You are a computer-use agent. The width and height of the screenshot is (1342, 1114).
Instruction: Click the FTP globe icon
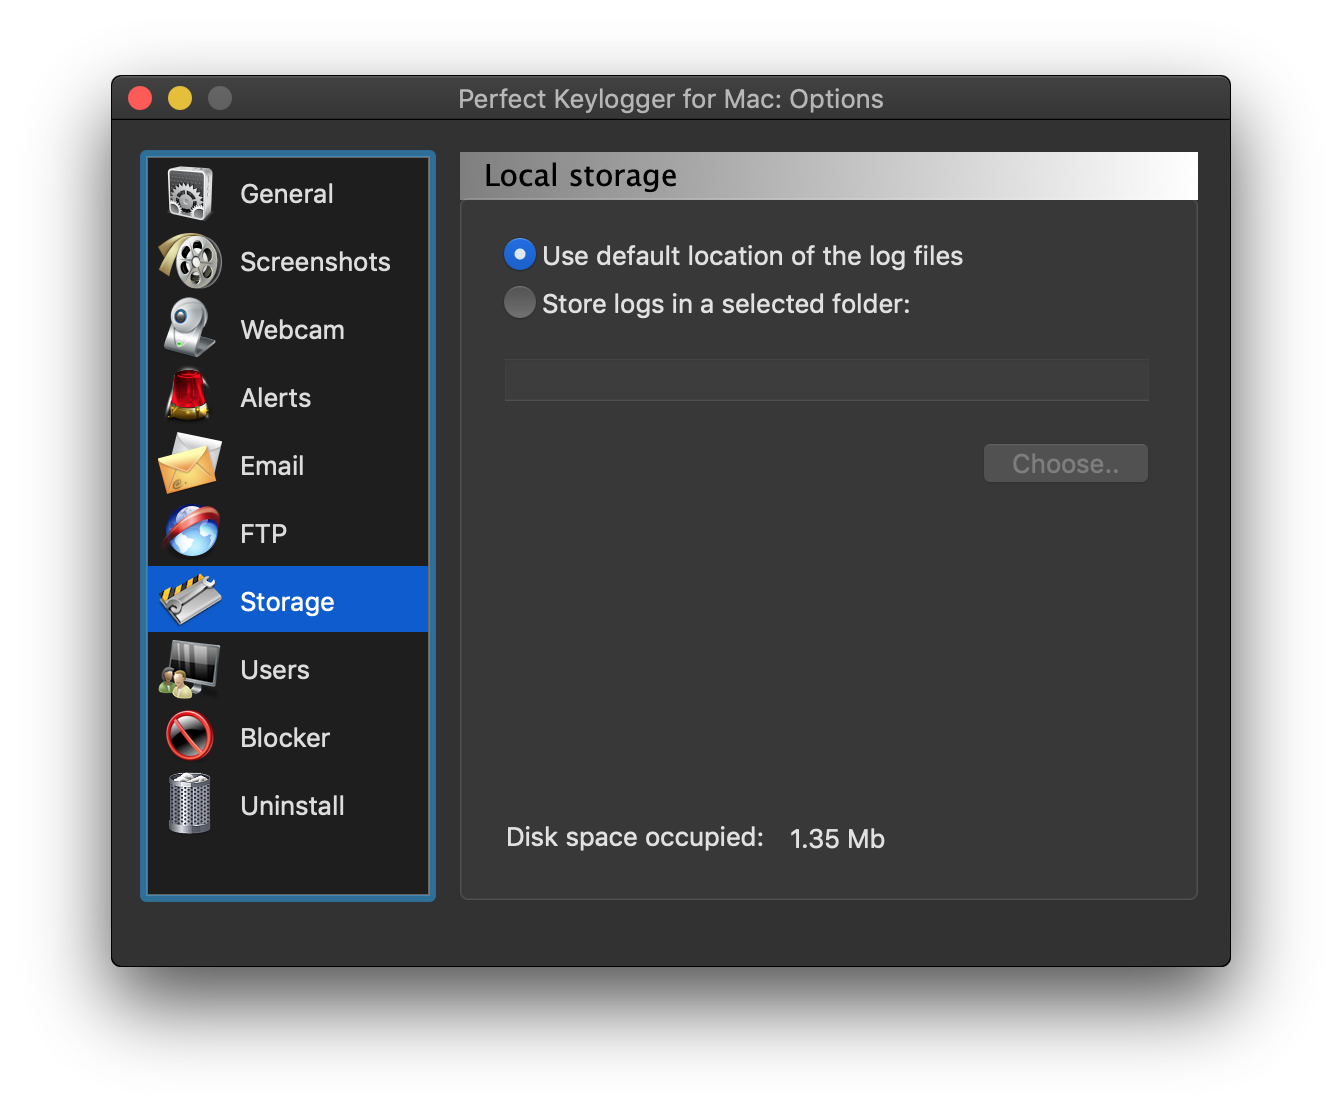[189, 532]
